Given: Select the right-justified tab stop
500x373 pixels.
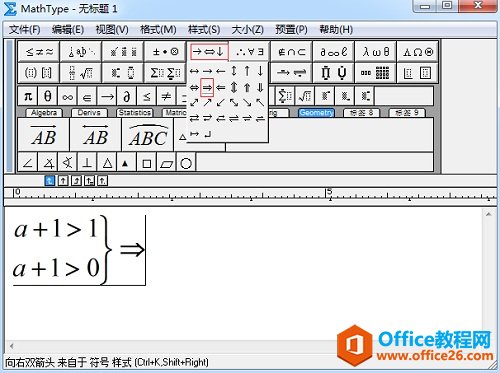Looking at the screenshot, I should point(76,181).
